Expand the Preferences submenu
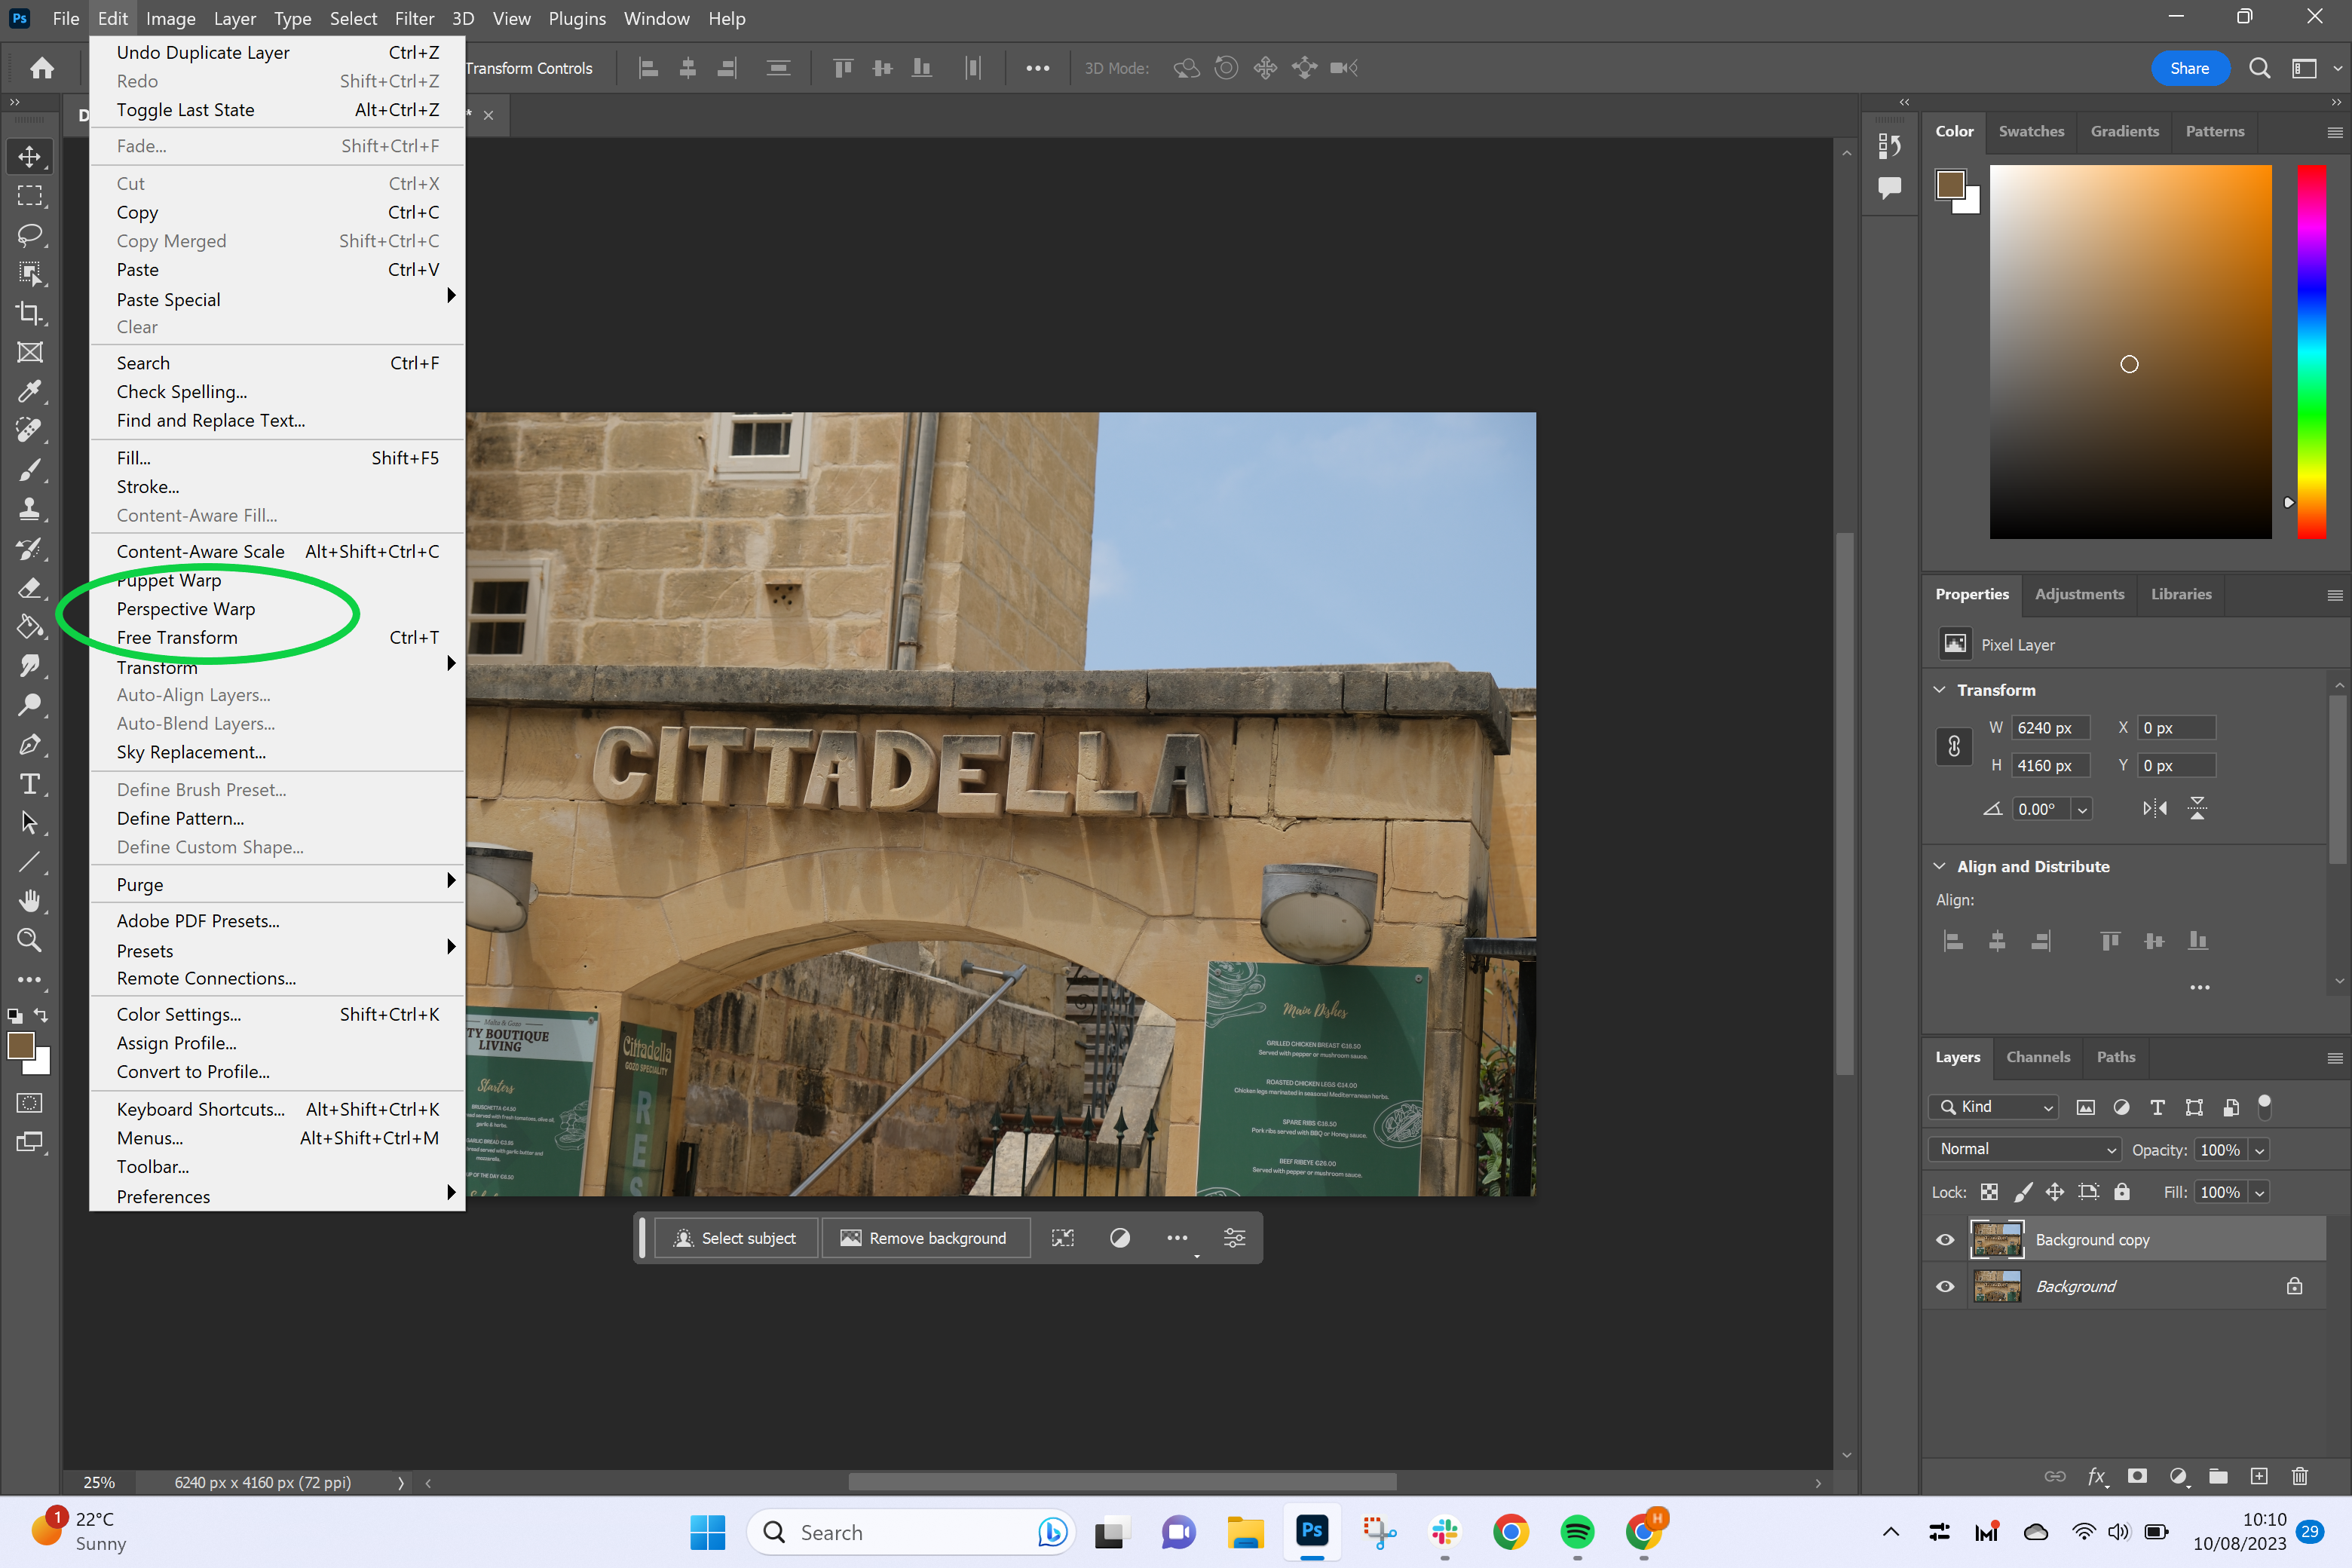2352x1568 pixels. pyautogui.click(x=277, y=1196)
